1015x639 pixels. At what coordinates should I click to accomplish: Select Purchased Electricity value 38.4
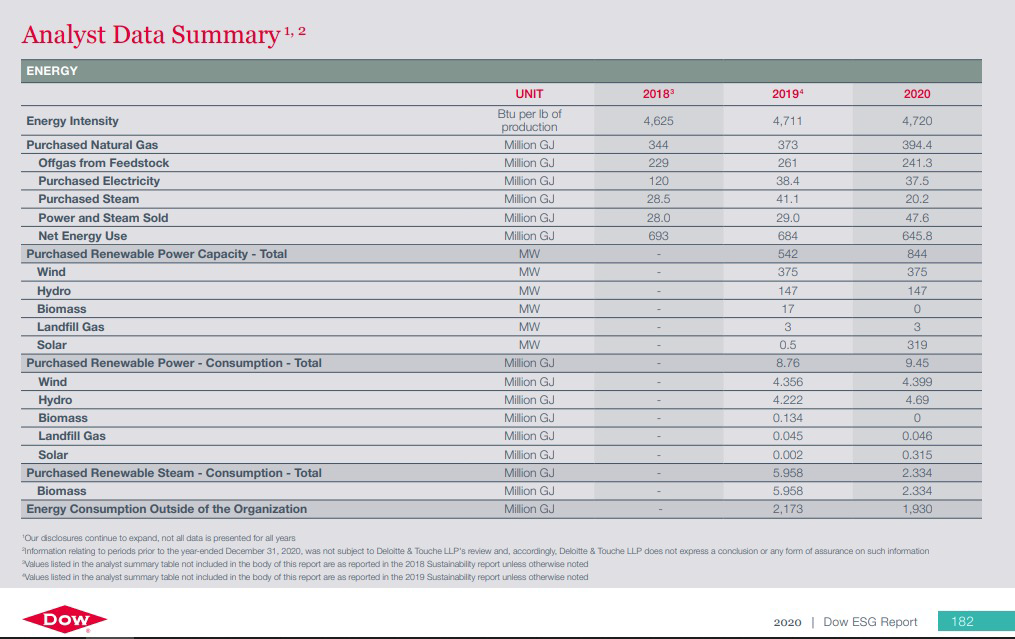pyautogui.click(x=787, y=181)
